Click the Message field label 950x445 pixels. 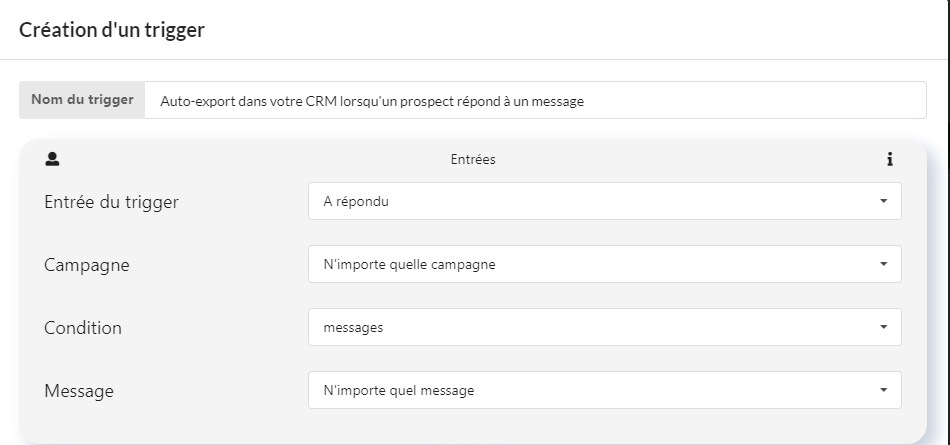[x=79, y=391]
